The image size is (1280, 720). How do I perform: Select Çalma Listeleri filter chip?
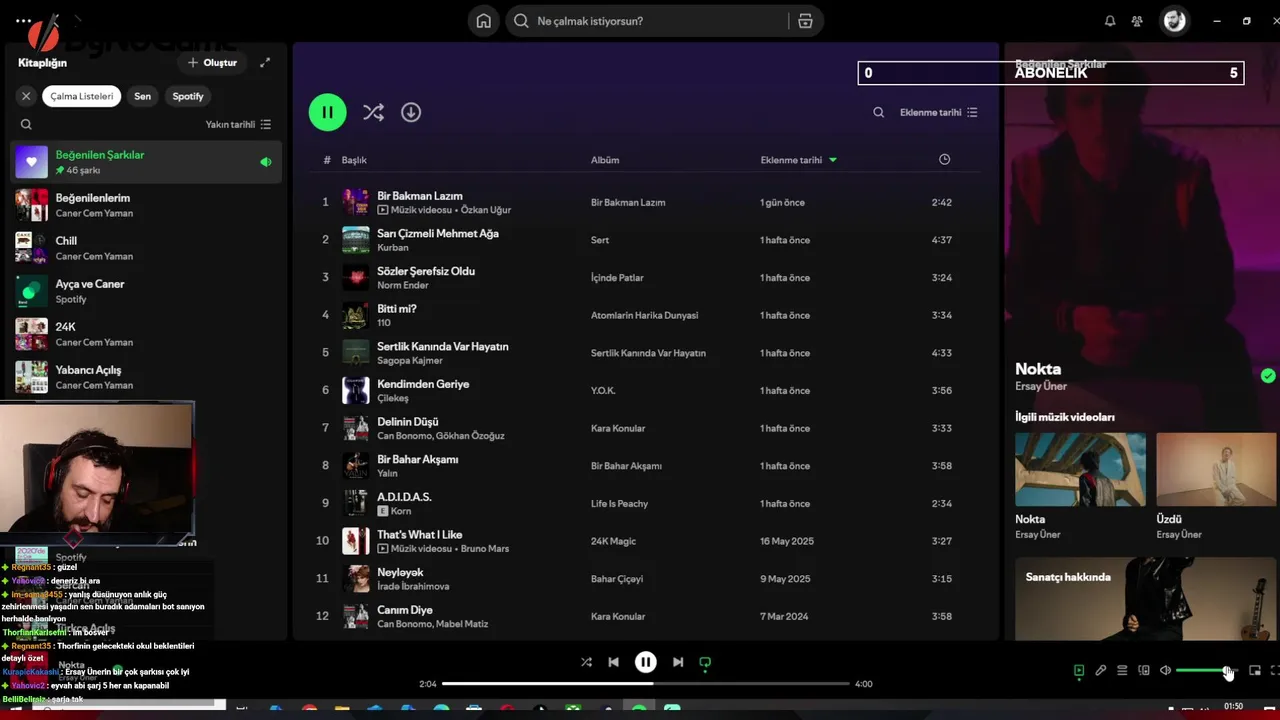point(81,96)
